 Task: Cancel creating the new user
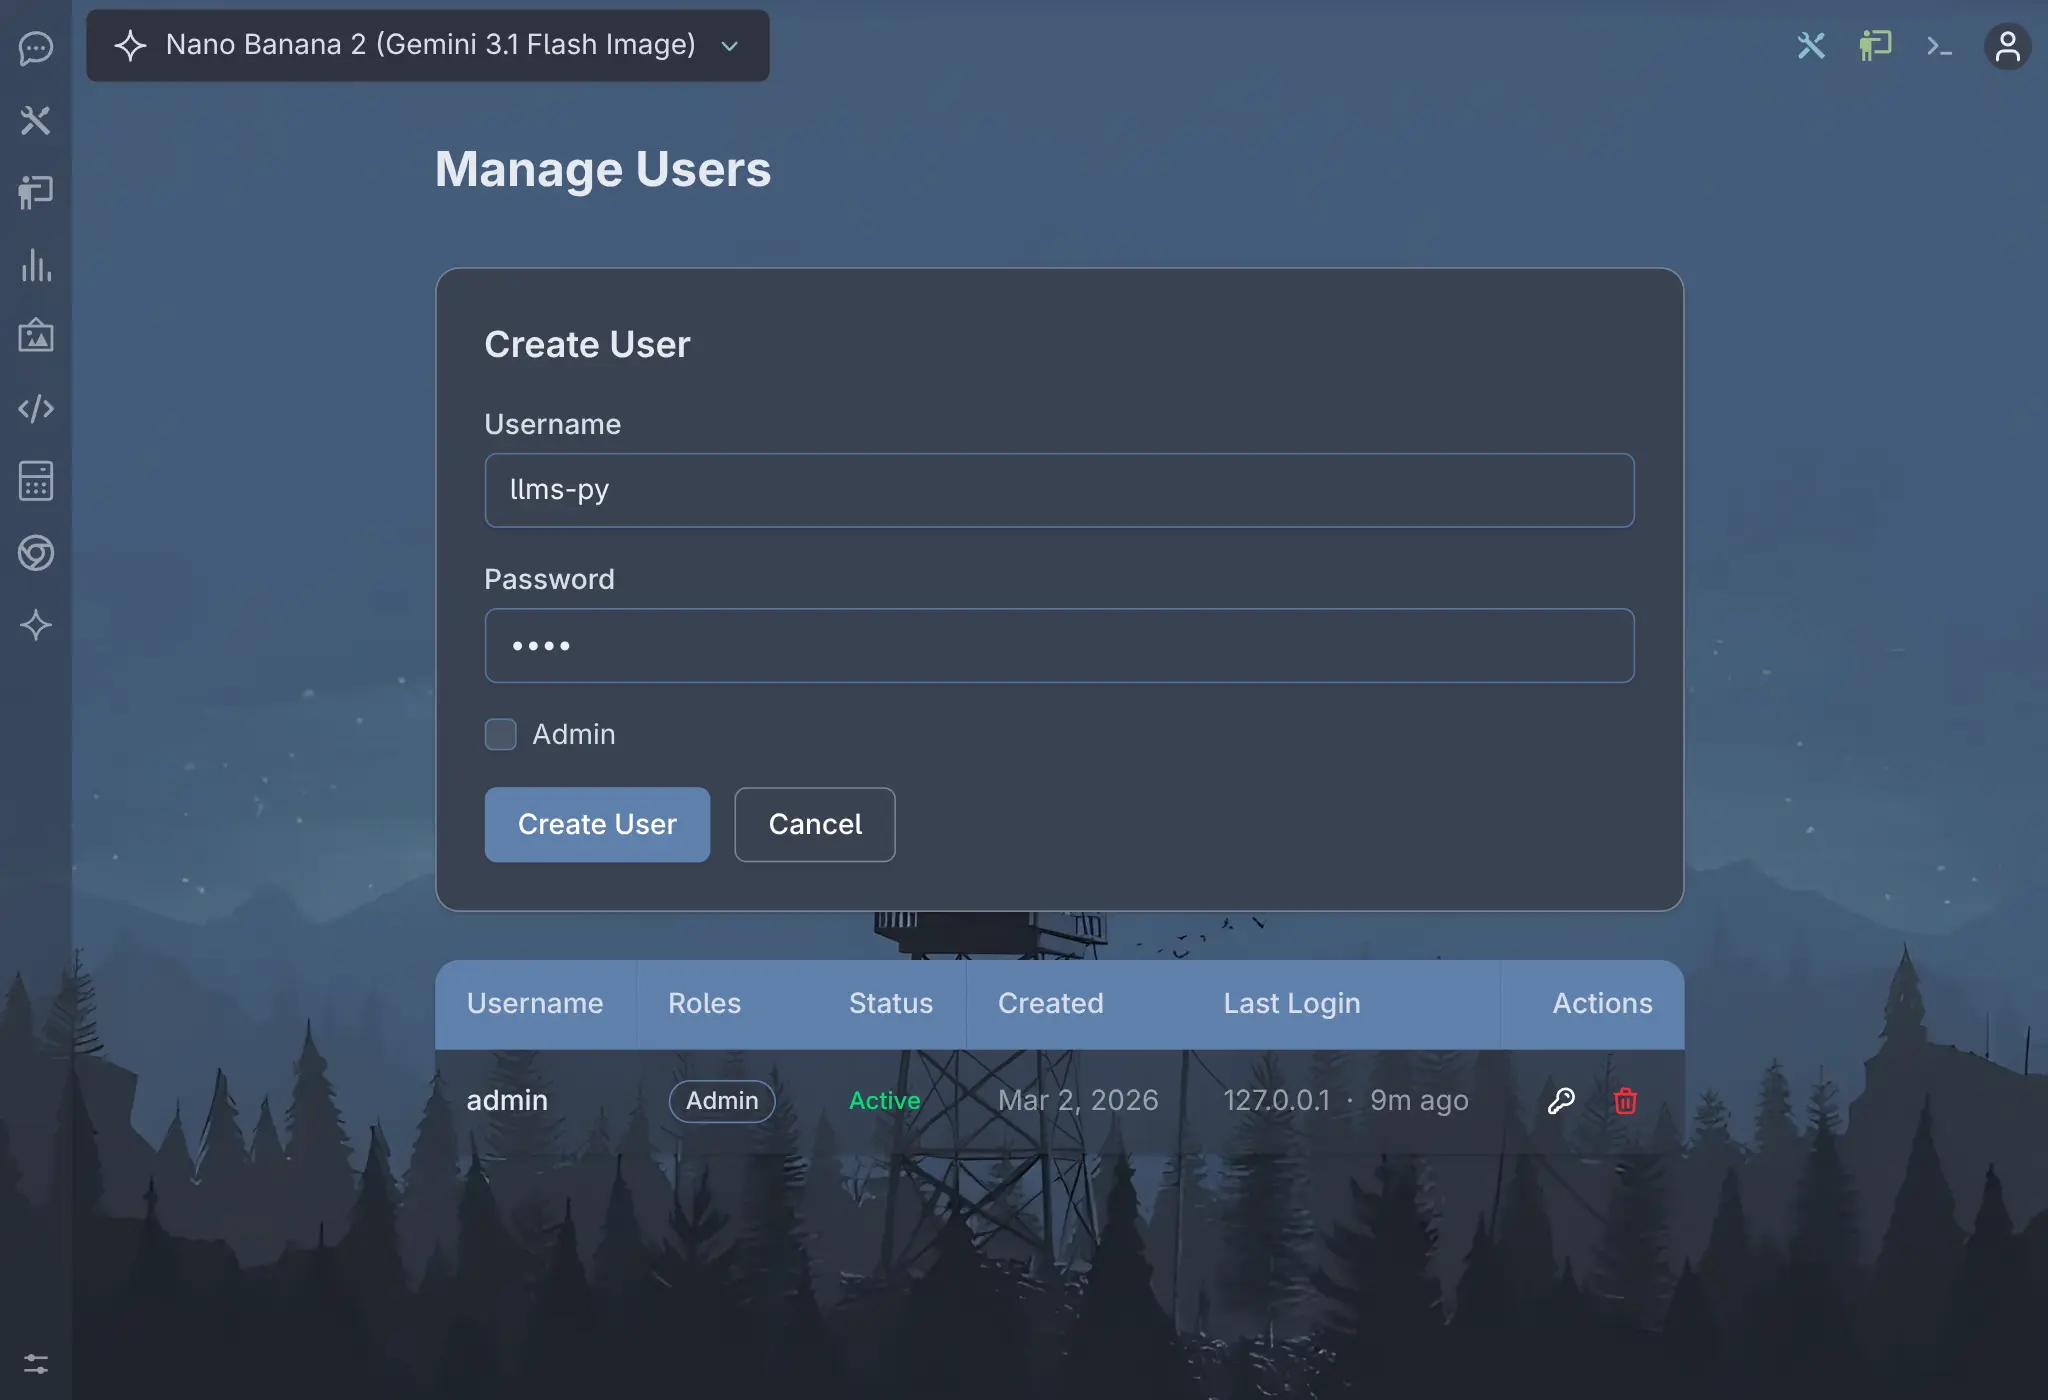[x=813, y=824]
